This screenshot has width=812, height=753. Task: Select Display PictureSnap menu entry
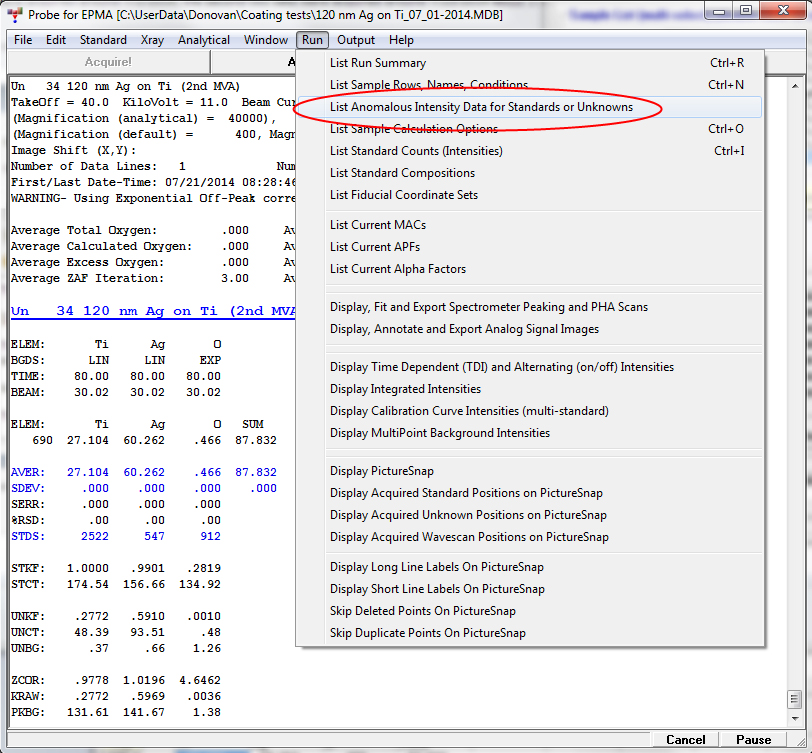pyautogui.click(x=382, y=471)
